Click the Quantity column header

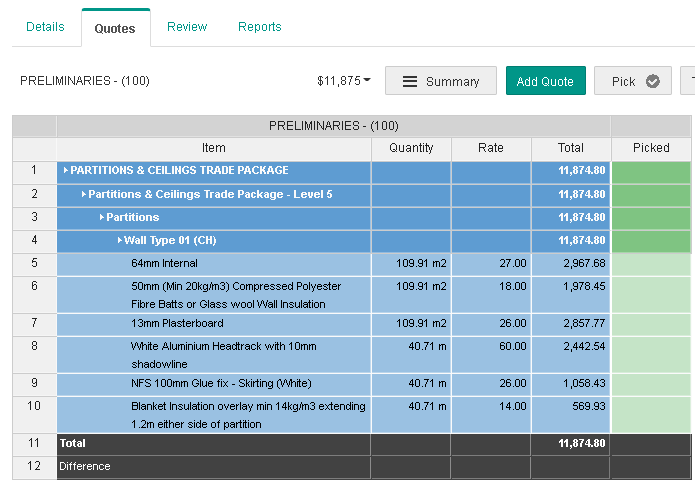411,148
